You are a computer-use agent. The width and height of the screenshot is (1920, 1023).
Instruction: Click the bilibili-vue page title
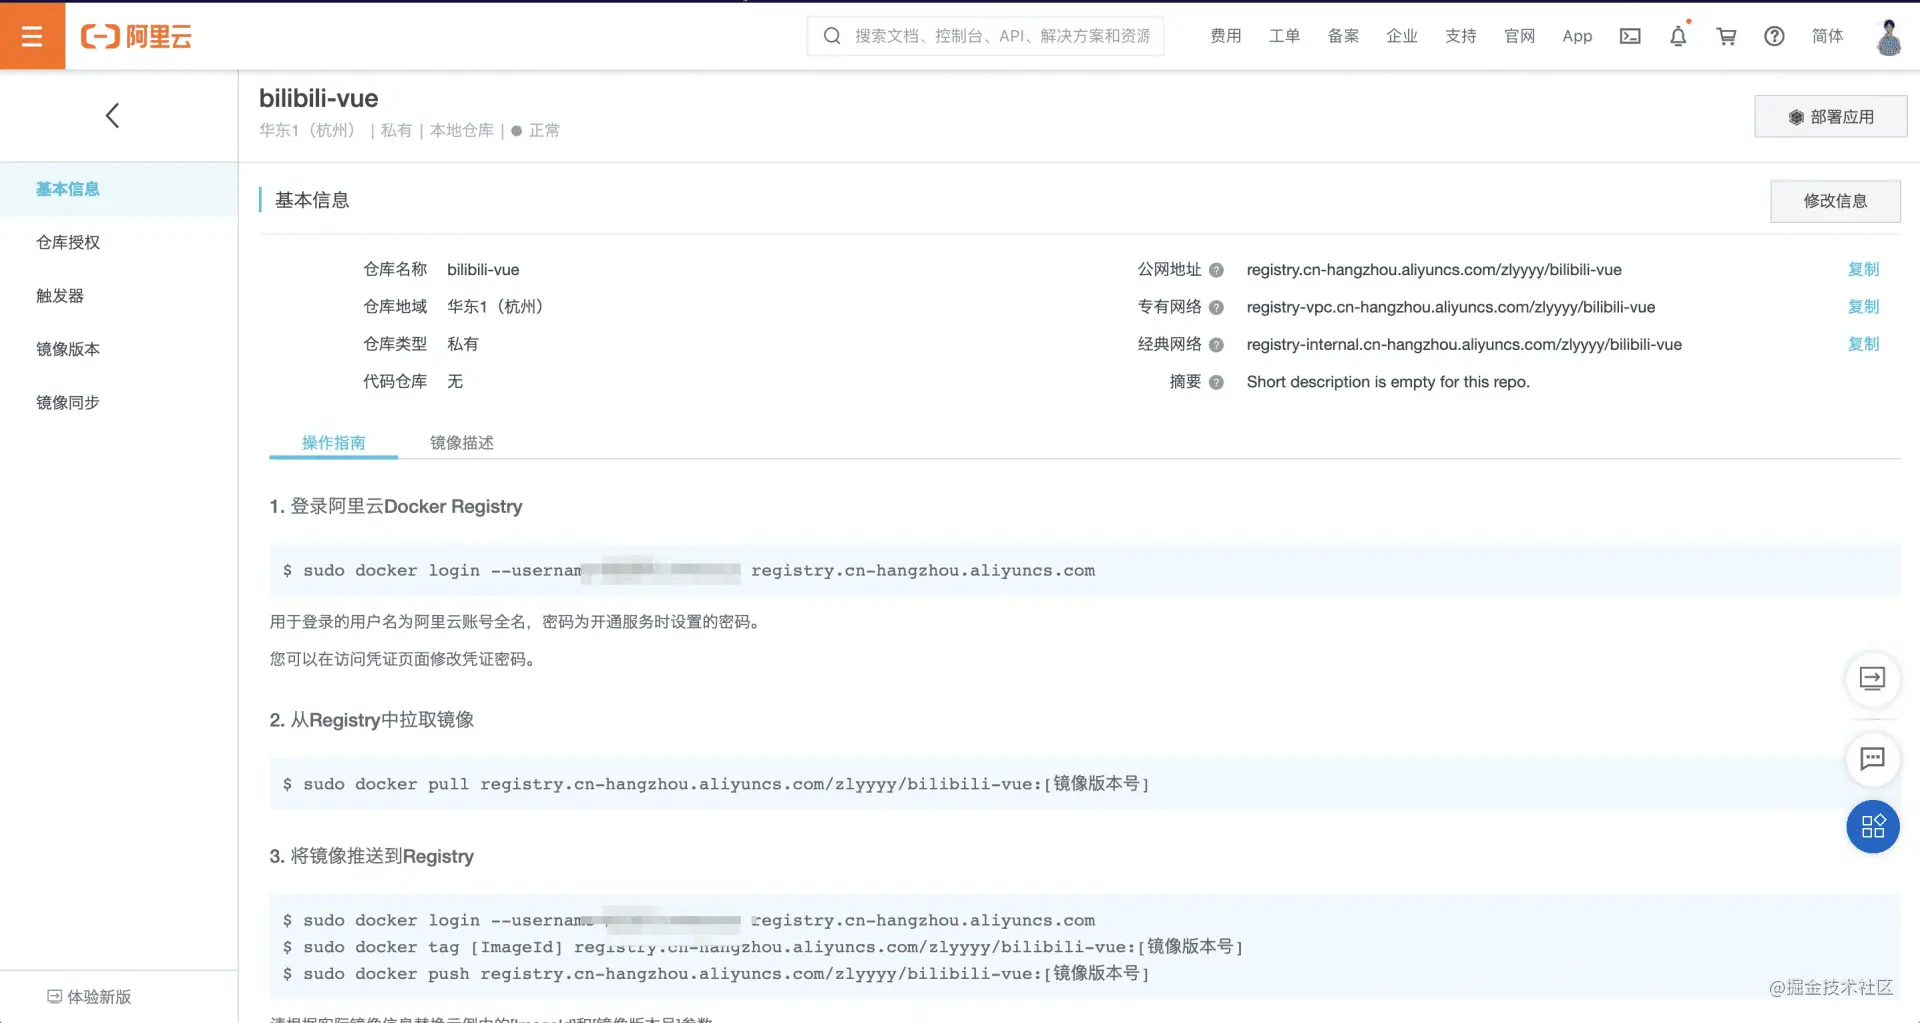pyautogui.click(x=318, y=98)
